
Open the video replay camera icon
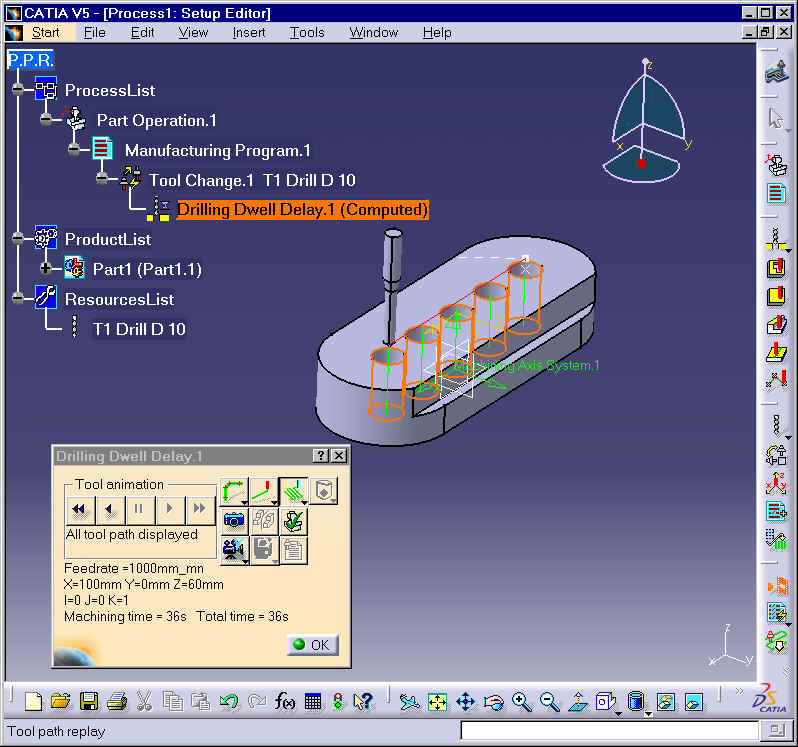point(234,550)
